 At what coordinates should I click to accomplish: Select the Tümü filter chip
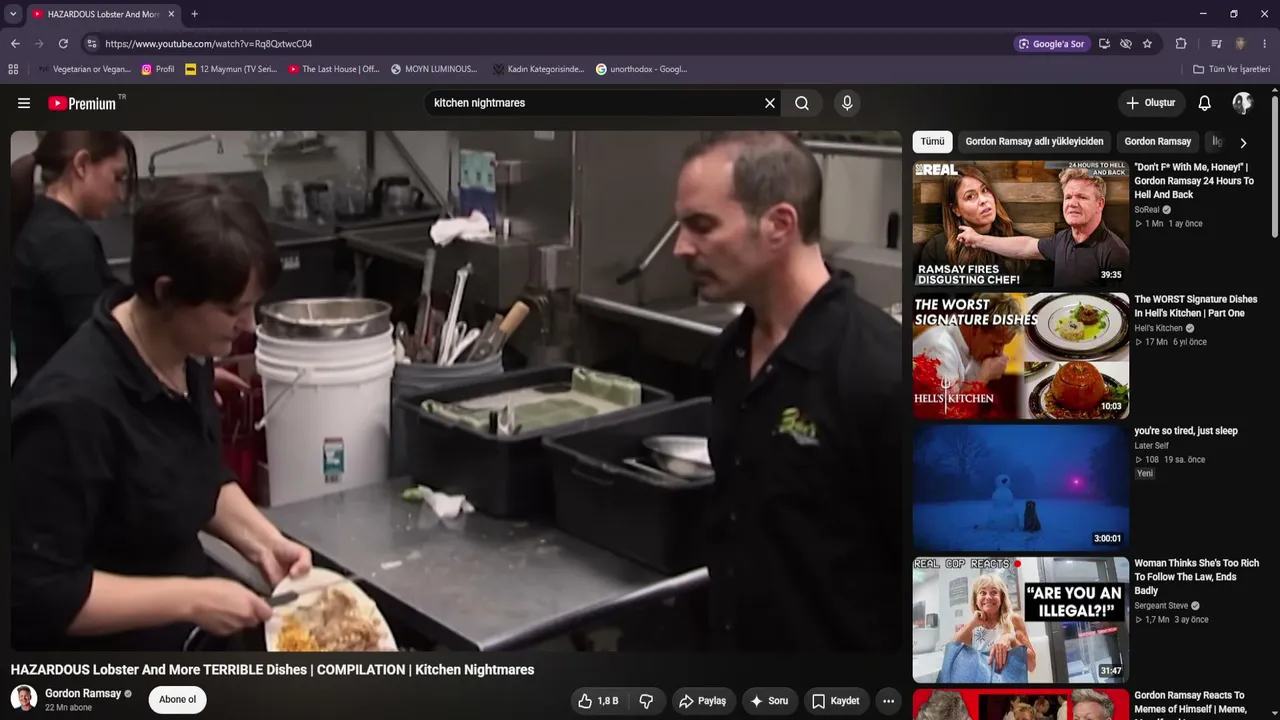point(932,142)
